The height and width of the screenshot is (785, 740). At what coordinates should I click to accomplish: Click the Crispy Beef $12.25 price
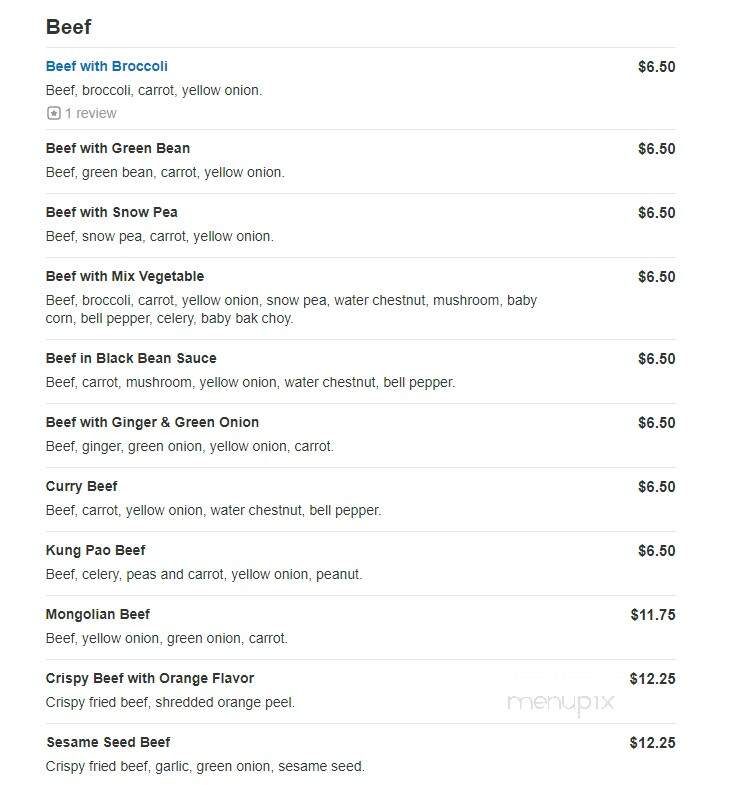point(652,679)
